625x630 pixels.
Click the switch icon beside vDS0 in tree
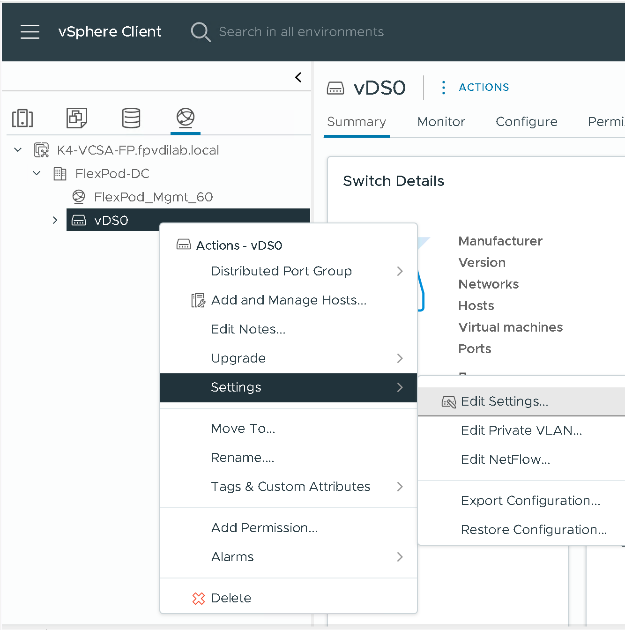(x=79, y=221)
